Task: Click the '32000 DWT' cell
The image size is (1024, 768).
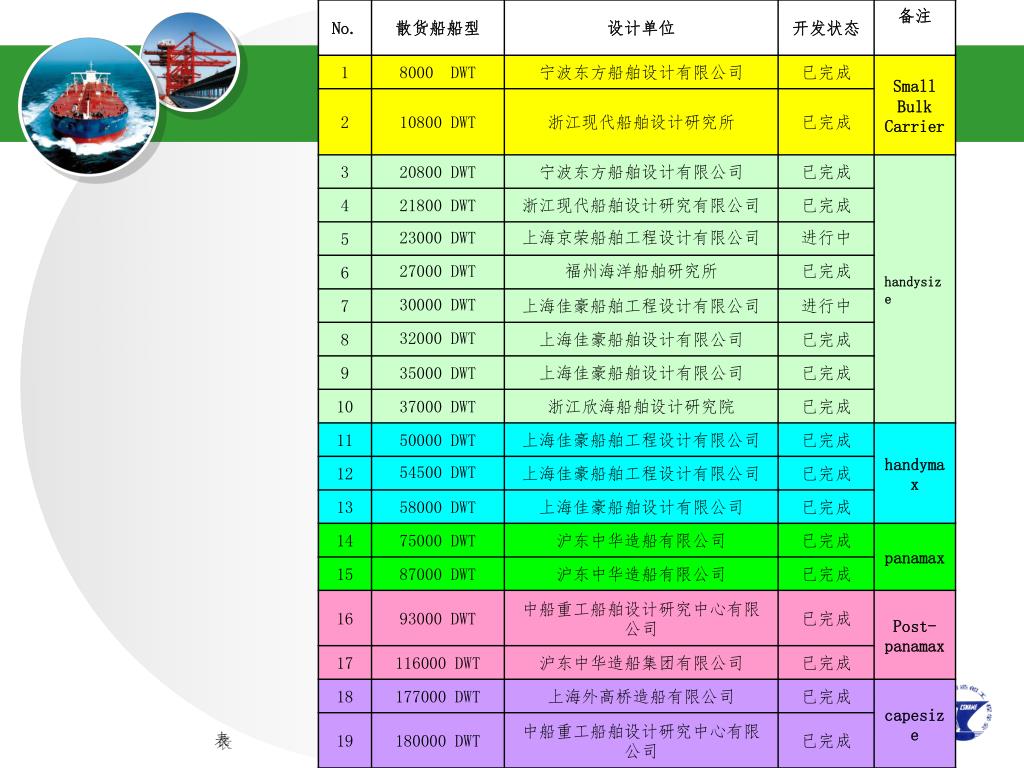Action: pos(438,339)
